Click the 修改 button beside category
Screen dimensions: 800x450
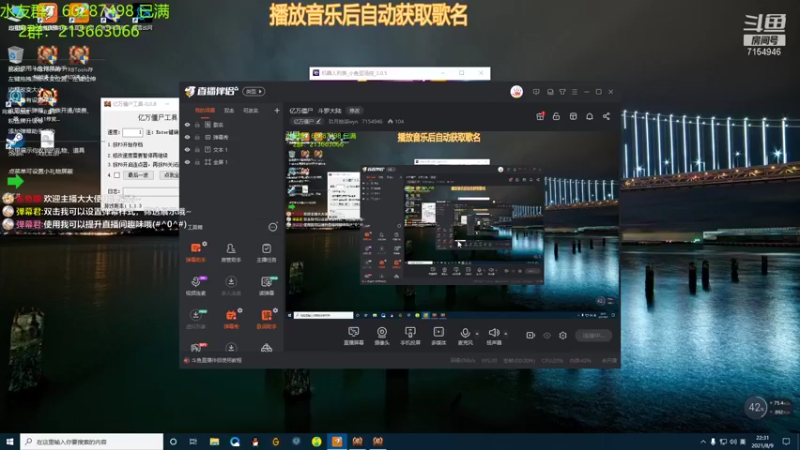354,110
